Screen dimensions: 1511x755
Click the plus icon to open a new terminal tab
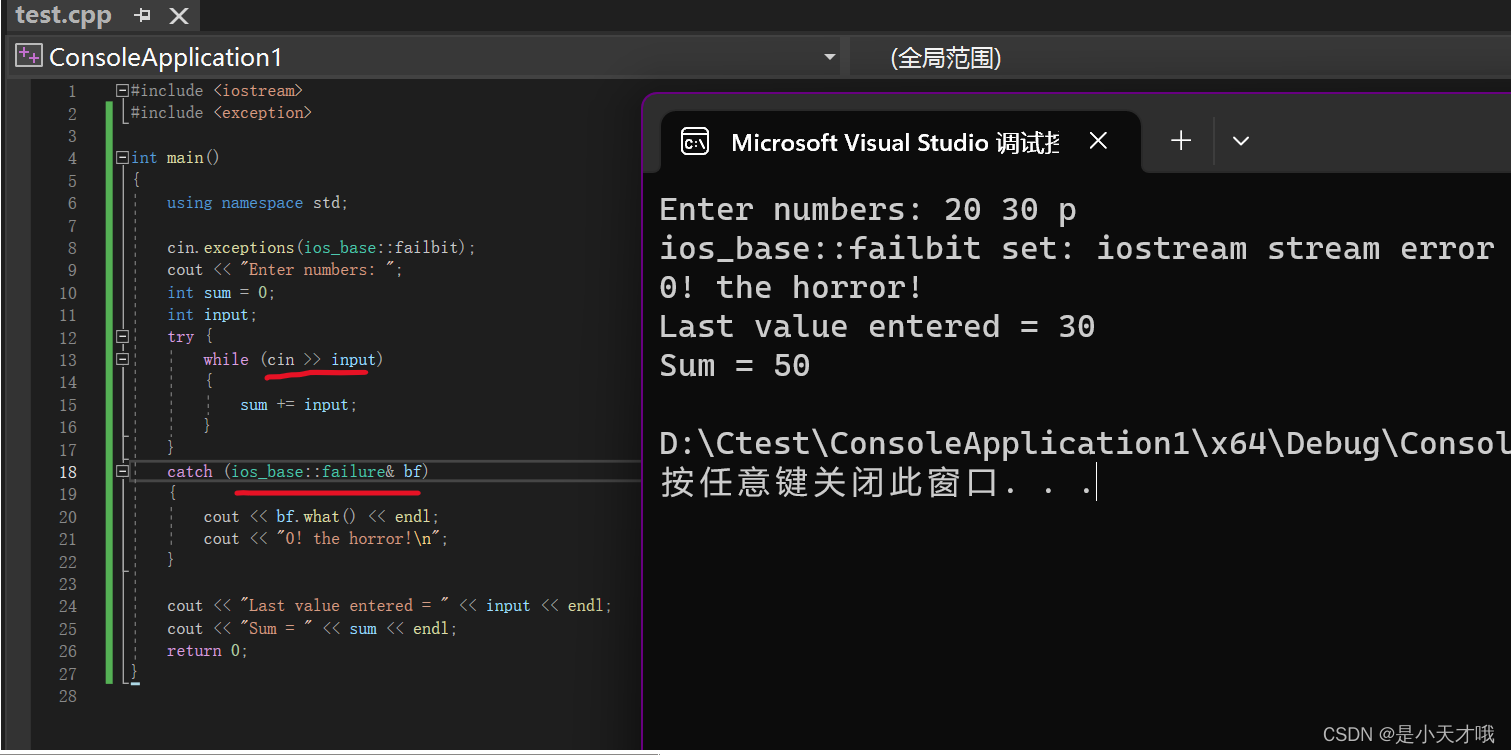[1180, 141]
